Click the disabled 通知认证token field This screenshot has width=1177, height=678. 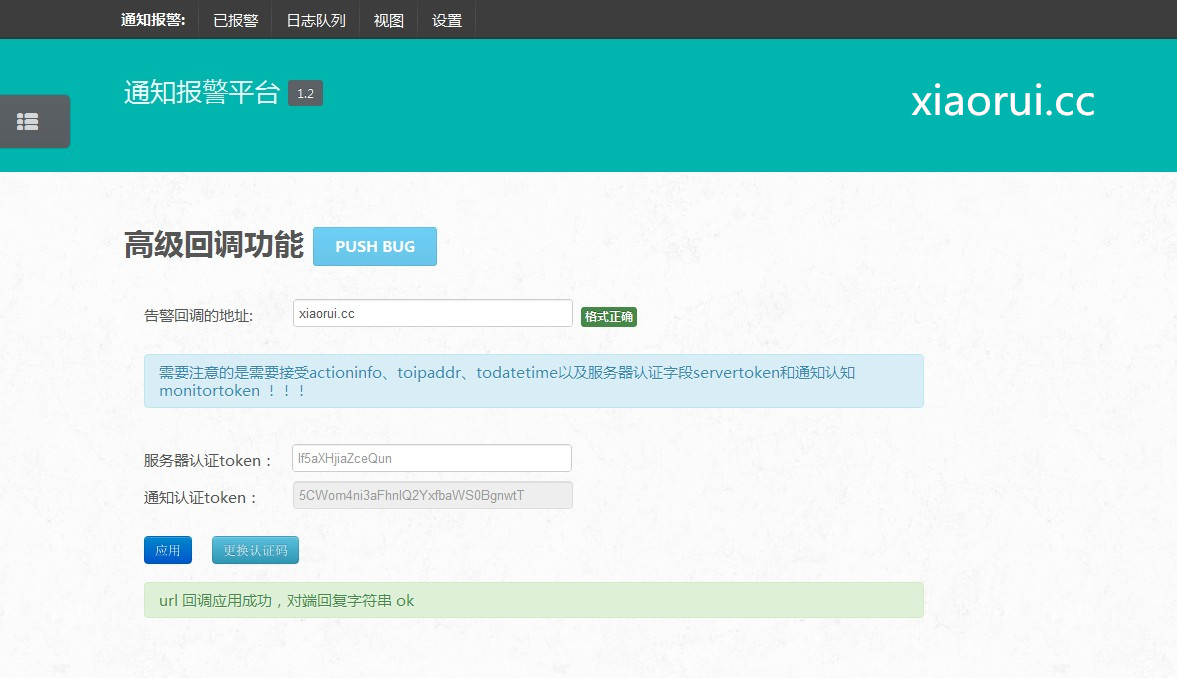(x=432, y=495)
